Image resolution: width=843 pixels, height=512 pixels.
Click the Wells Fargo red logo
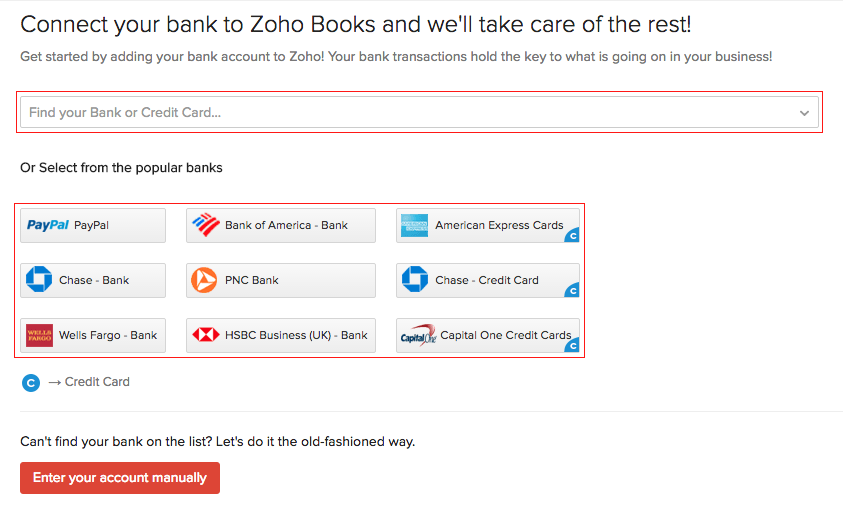tap(39, 335)
